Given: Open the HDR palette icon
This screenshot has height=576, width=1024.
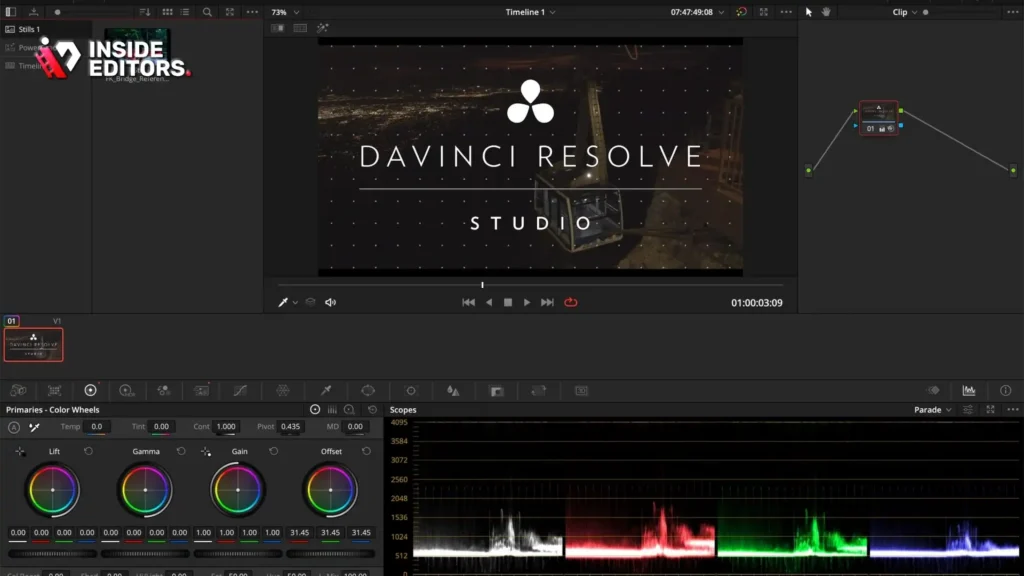Looking at the screenshot, I should pos(127,391).
